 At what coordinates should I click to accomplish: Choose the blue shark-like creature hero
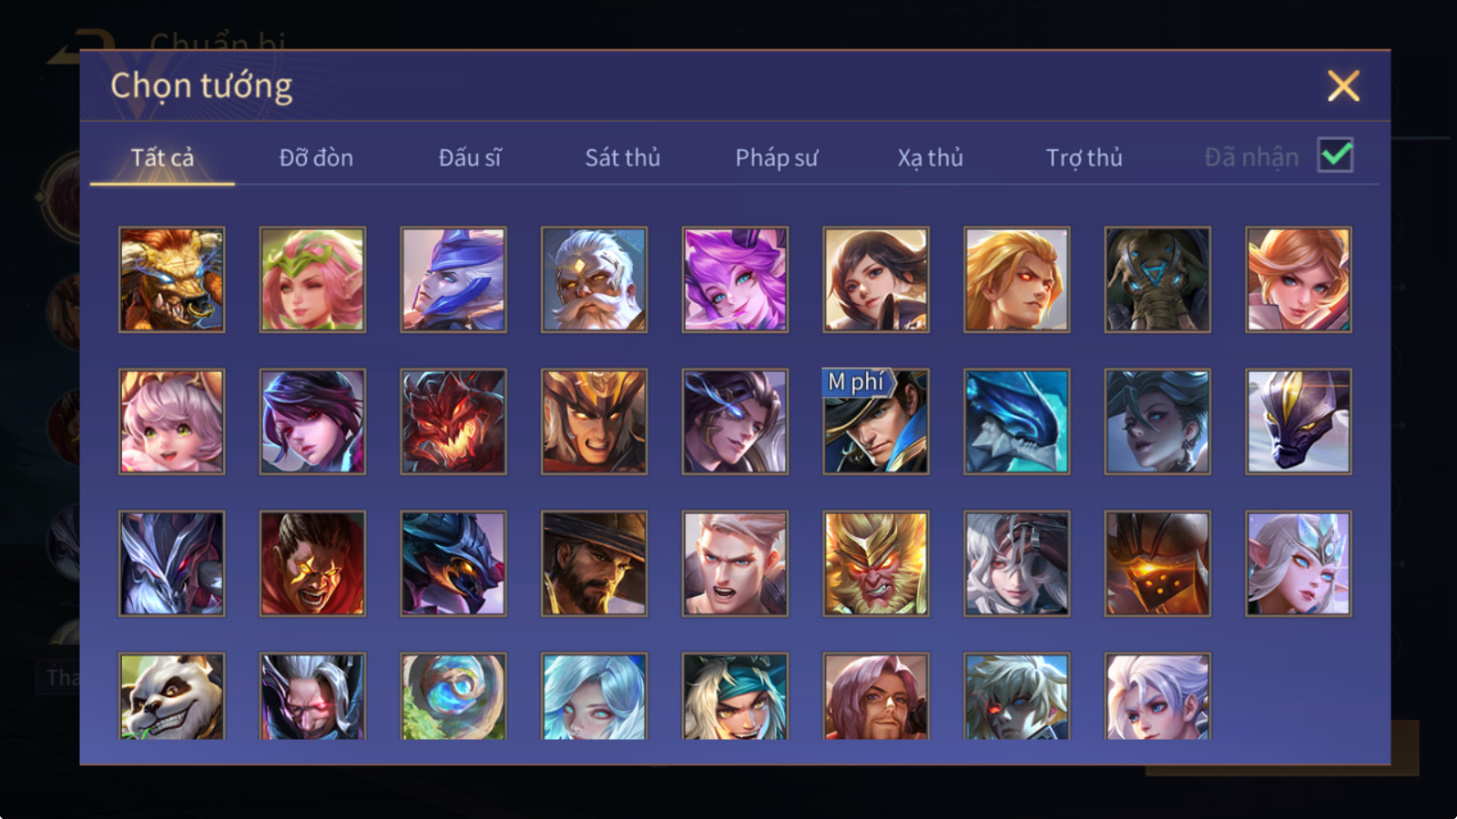tap(1016, 421)
